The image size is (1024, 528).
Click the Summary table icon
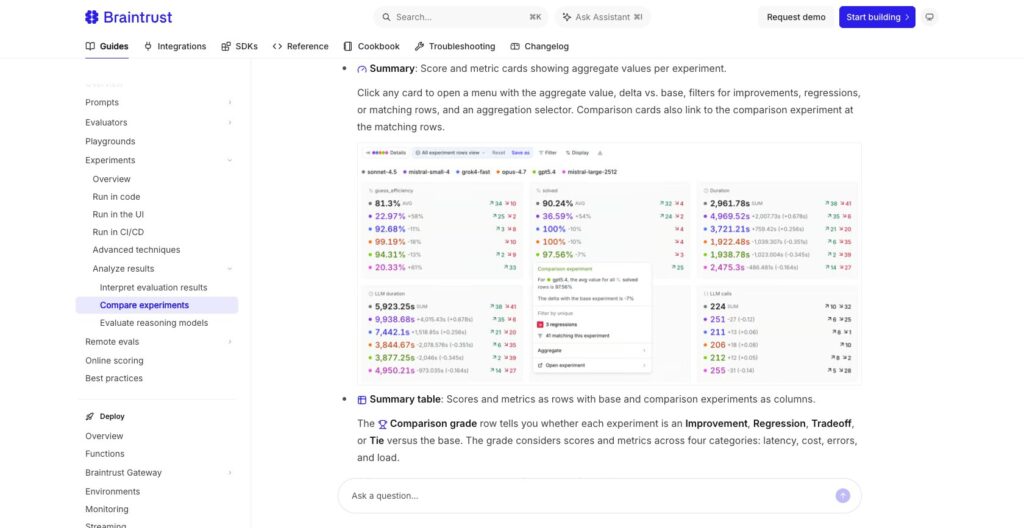coord(362,399)
